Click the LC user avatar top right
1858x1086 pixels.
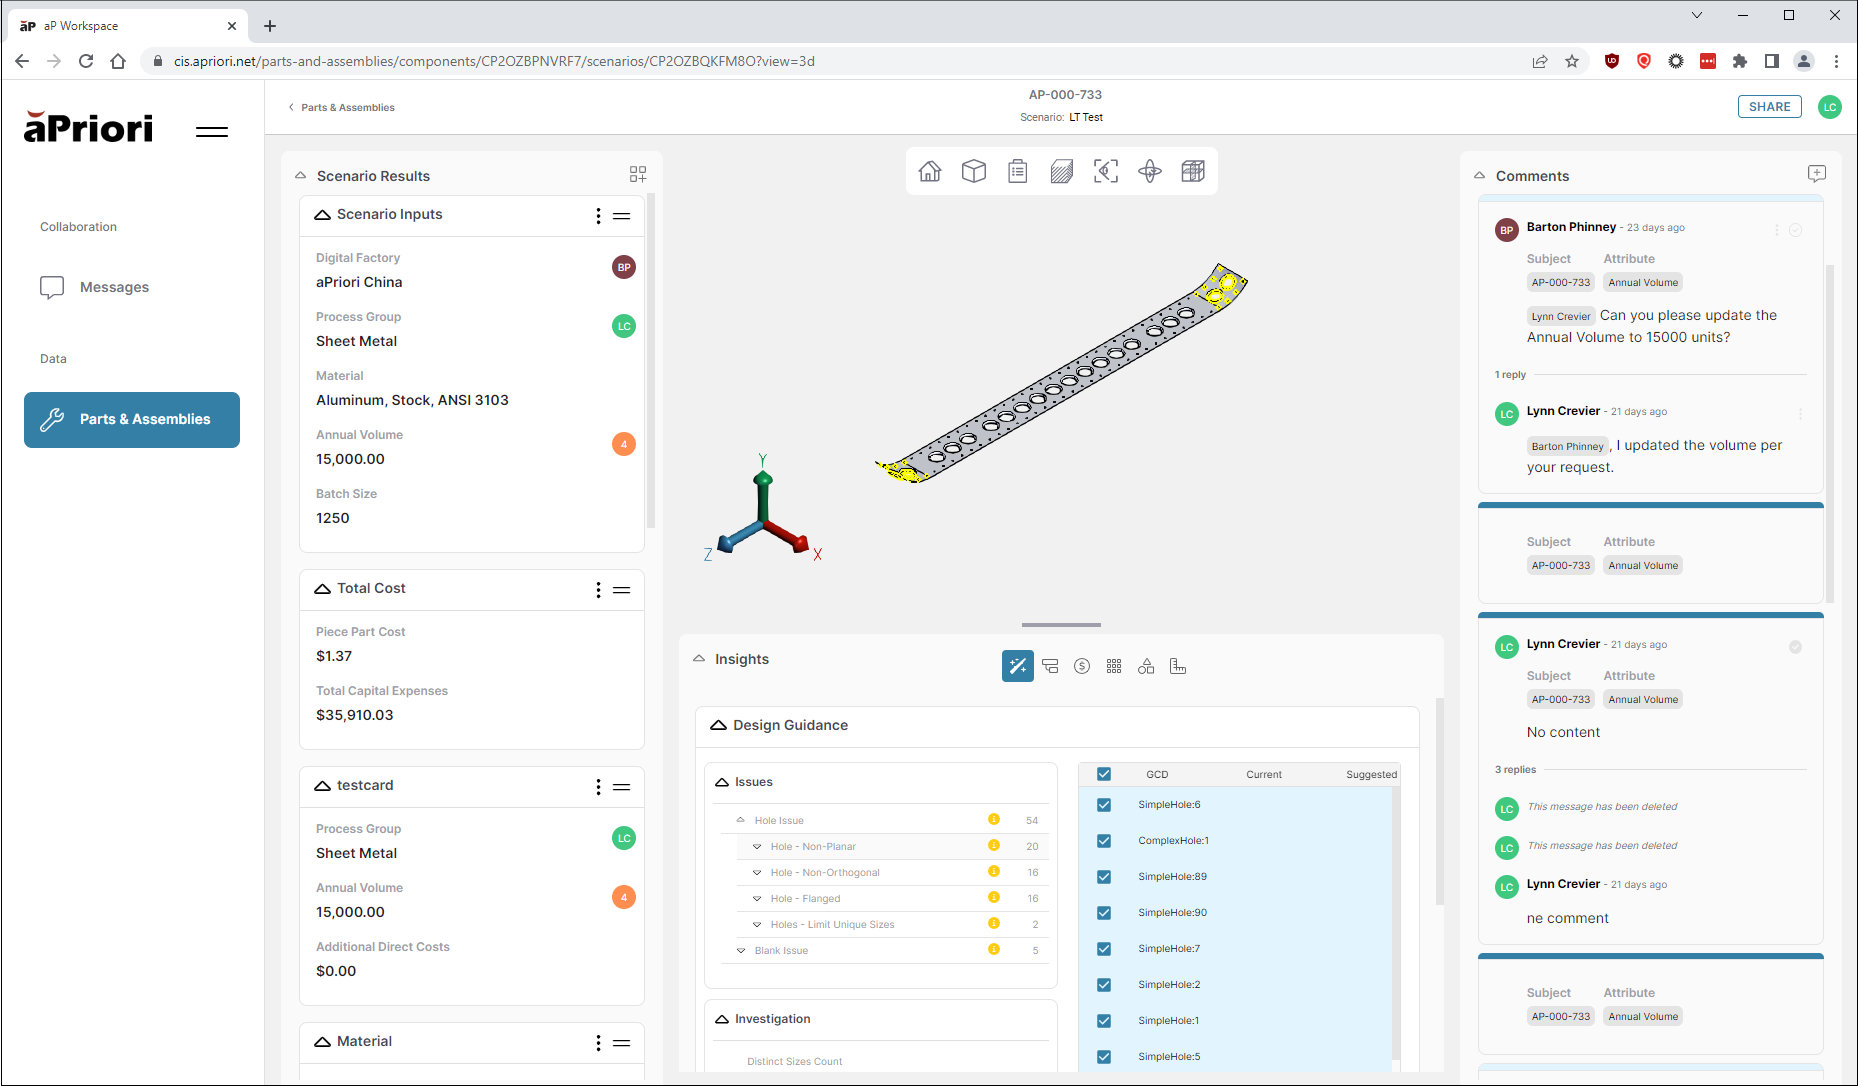click(x=1830, y=107)
